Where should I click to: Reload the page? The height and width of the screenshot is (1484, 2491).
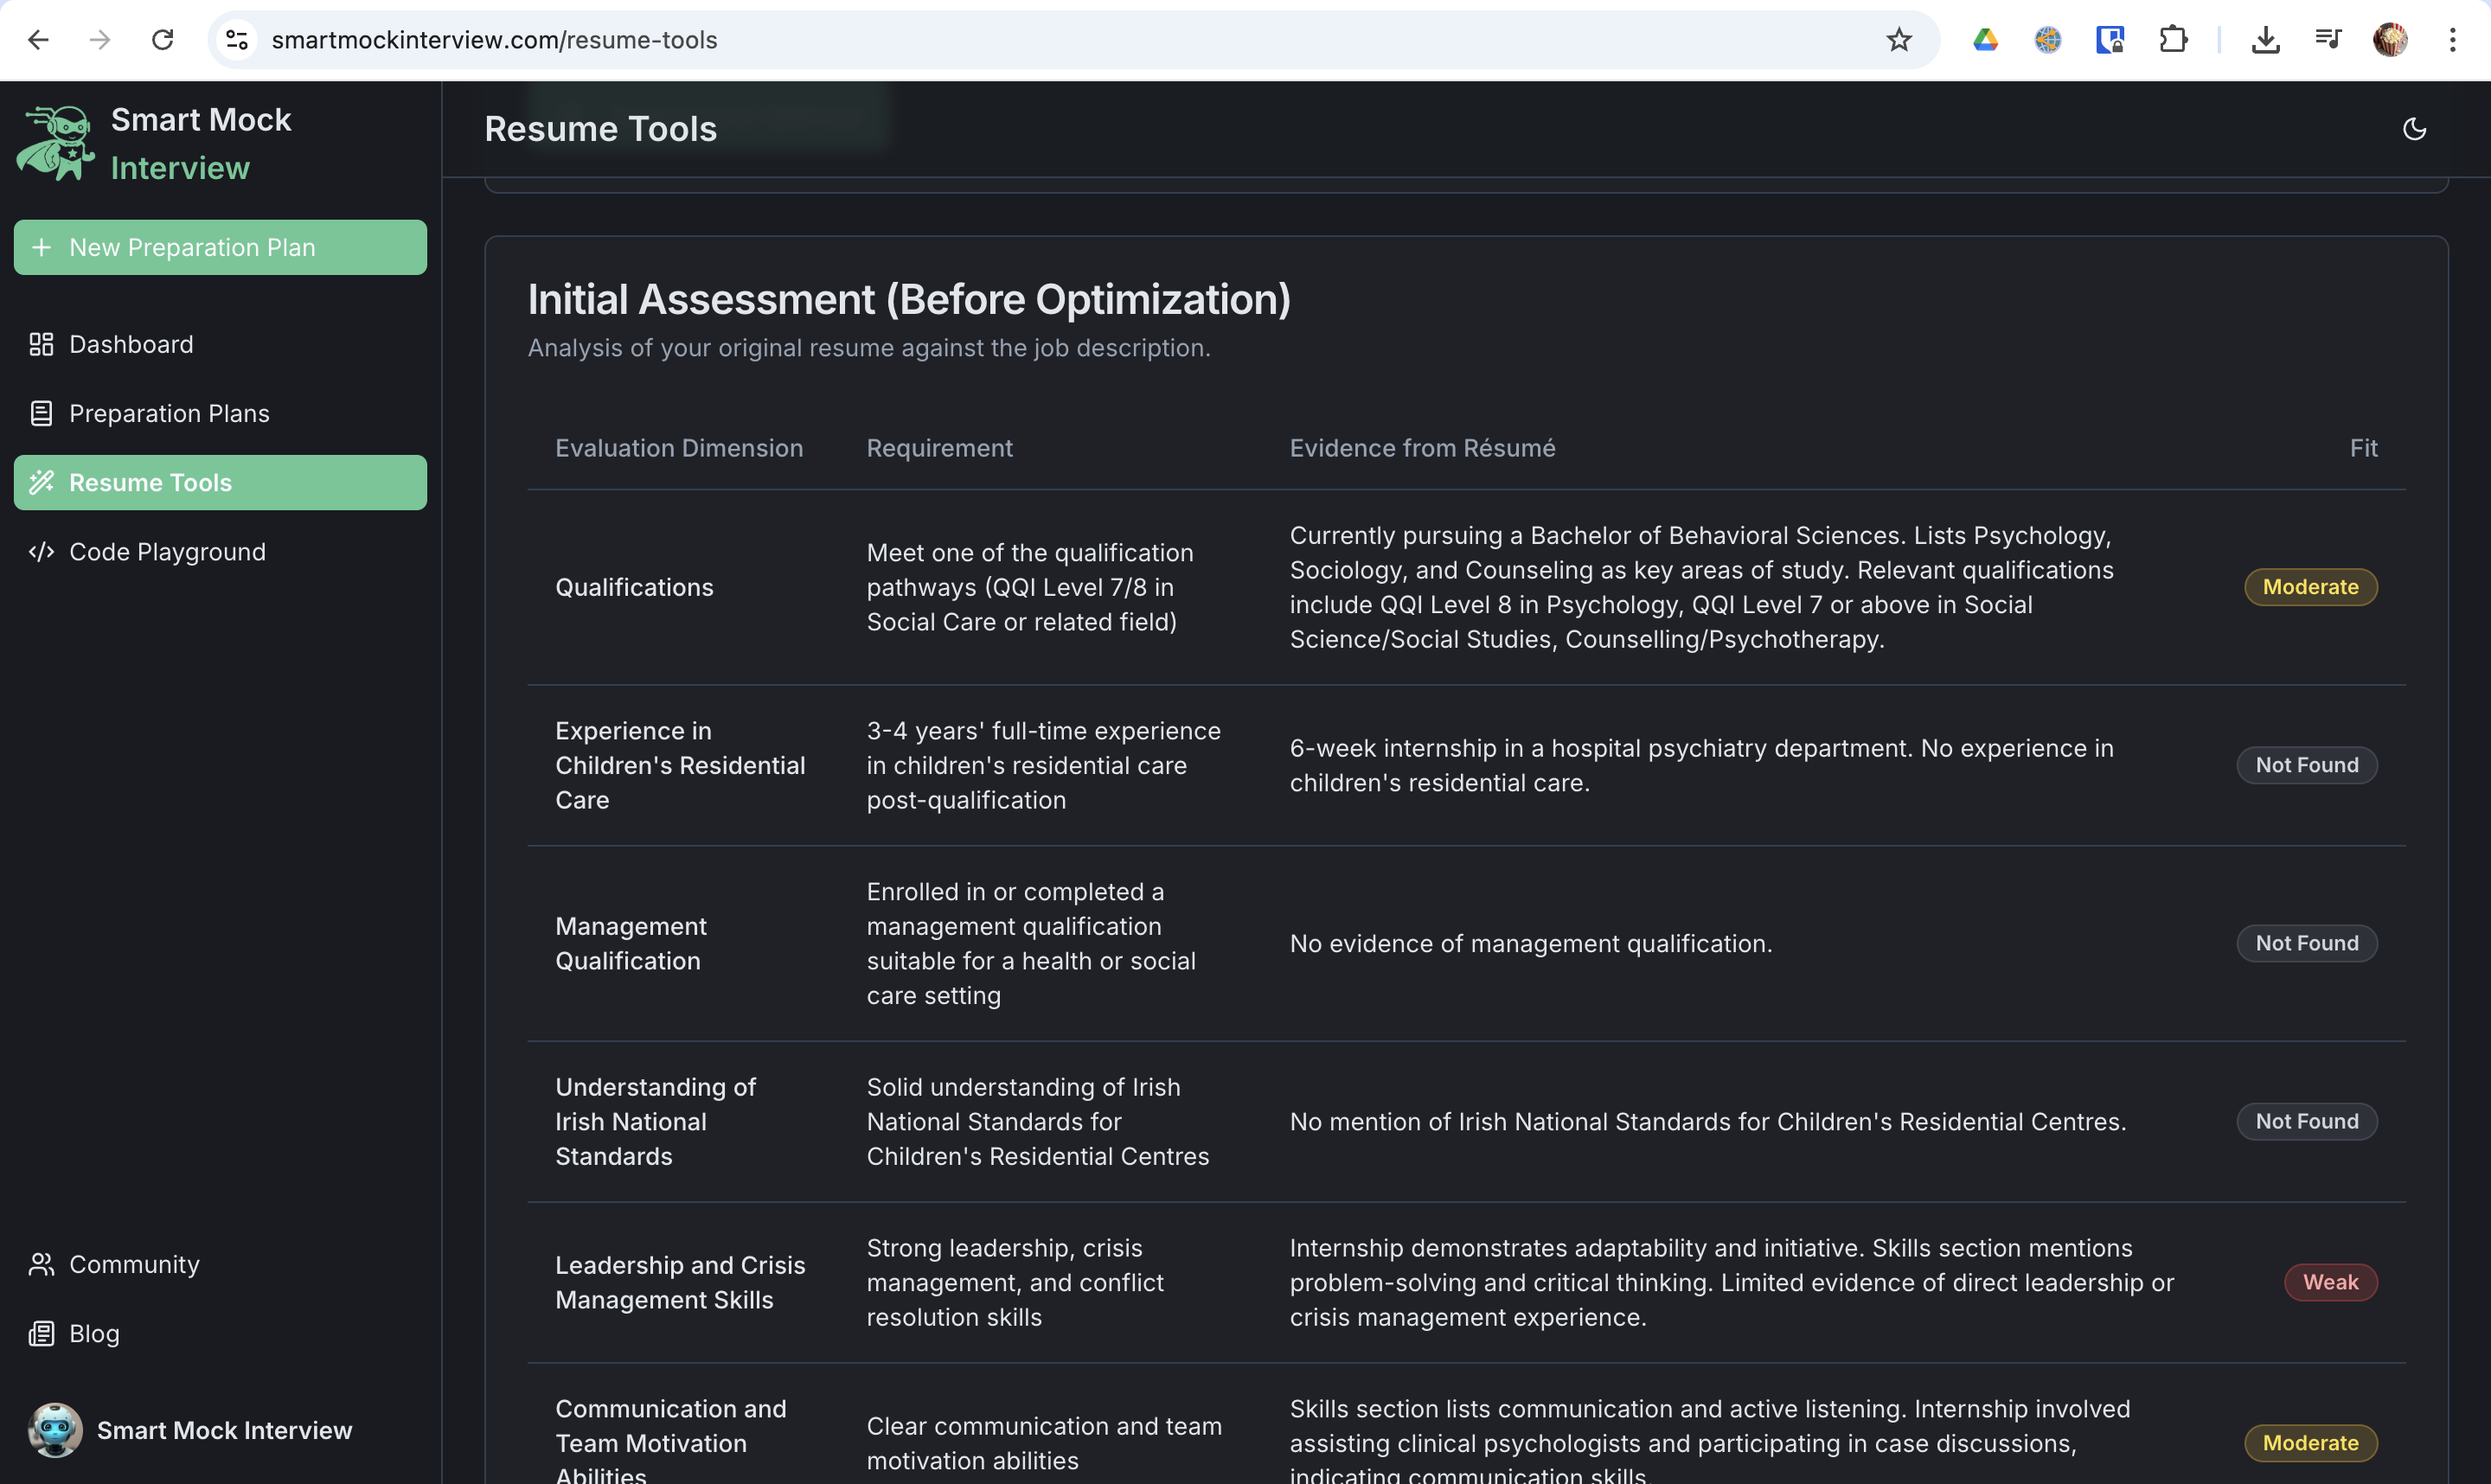click(162, 40)
